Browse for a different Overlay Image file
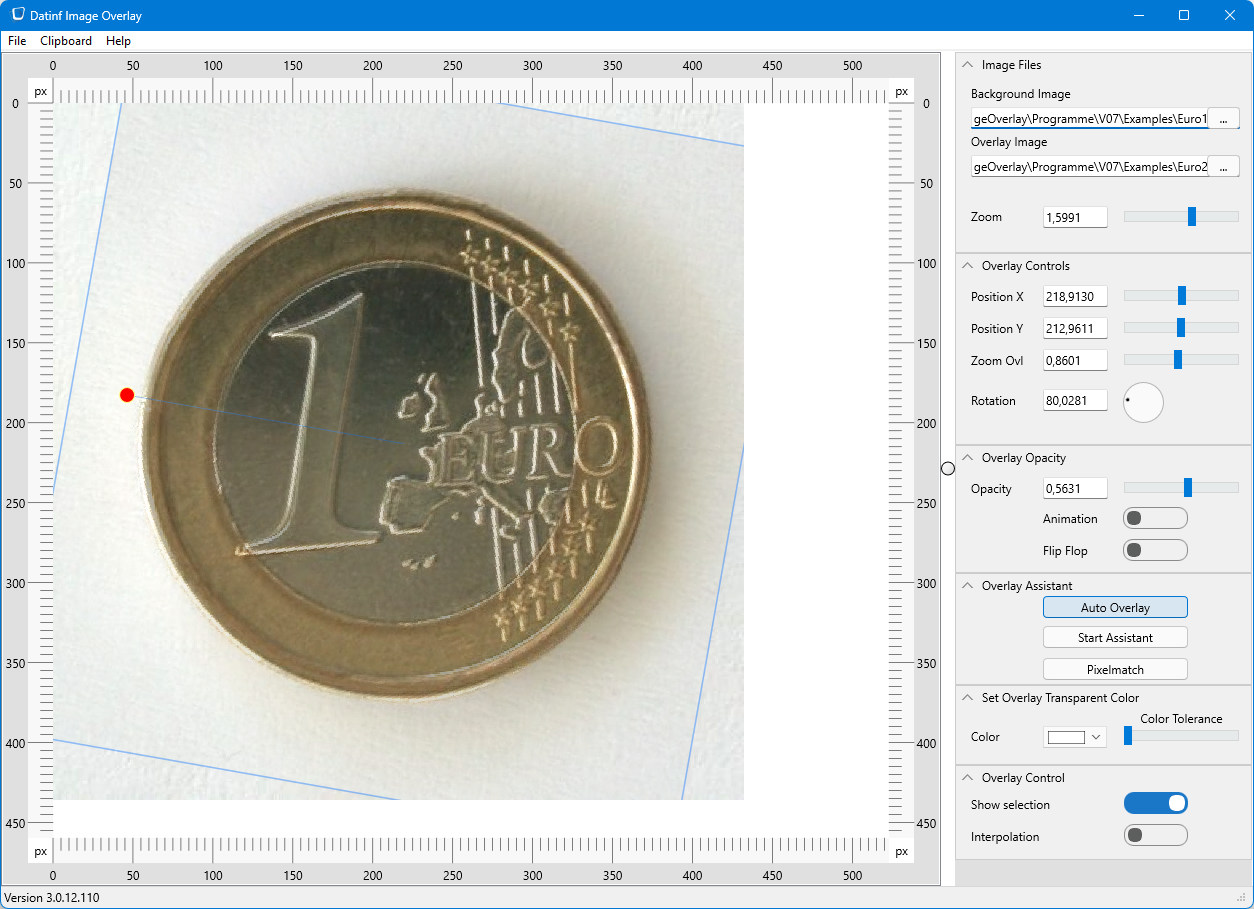Viewport: 1254px width, 909px height. (1224, 166)
